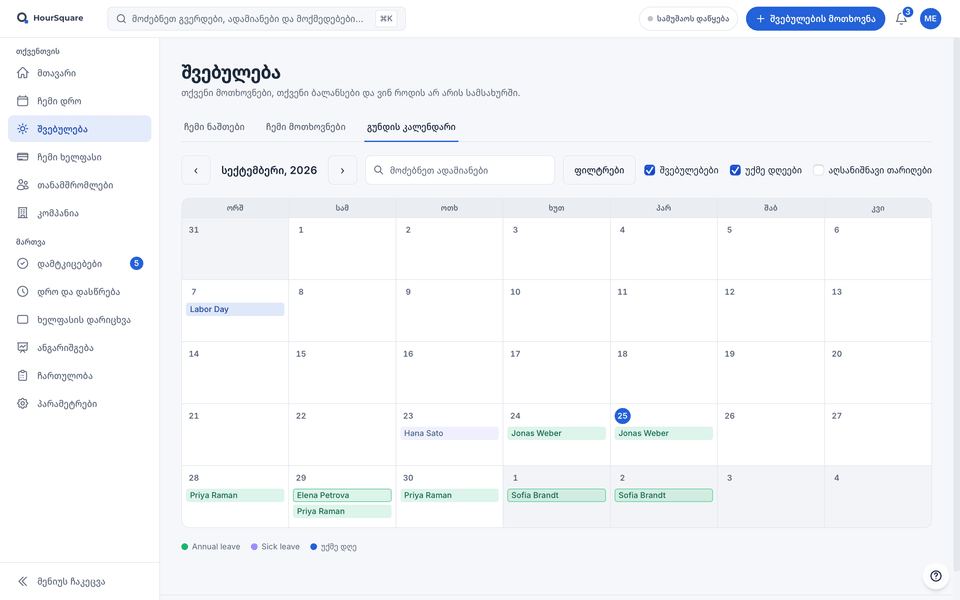The width and height of the screenshot is (960, 600).
Task: Go to next month with right chevron
Action: click(x=342, y=170)
